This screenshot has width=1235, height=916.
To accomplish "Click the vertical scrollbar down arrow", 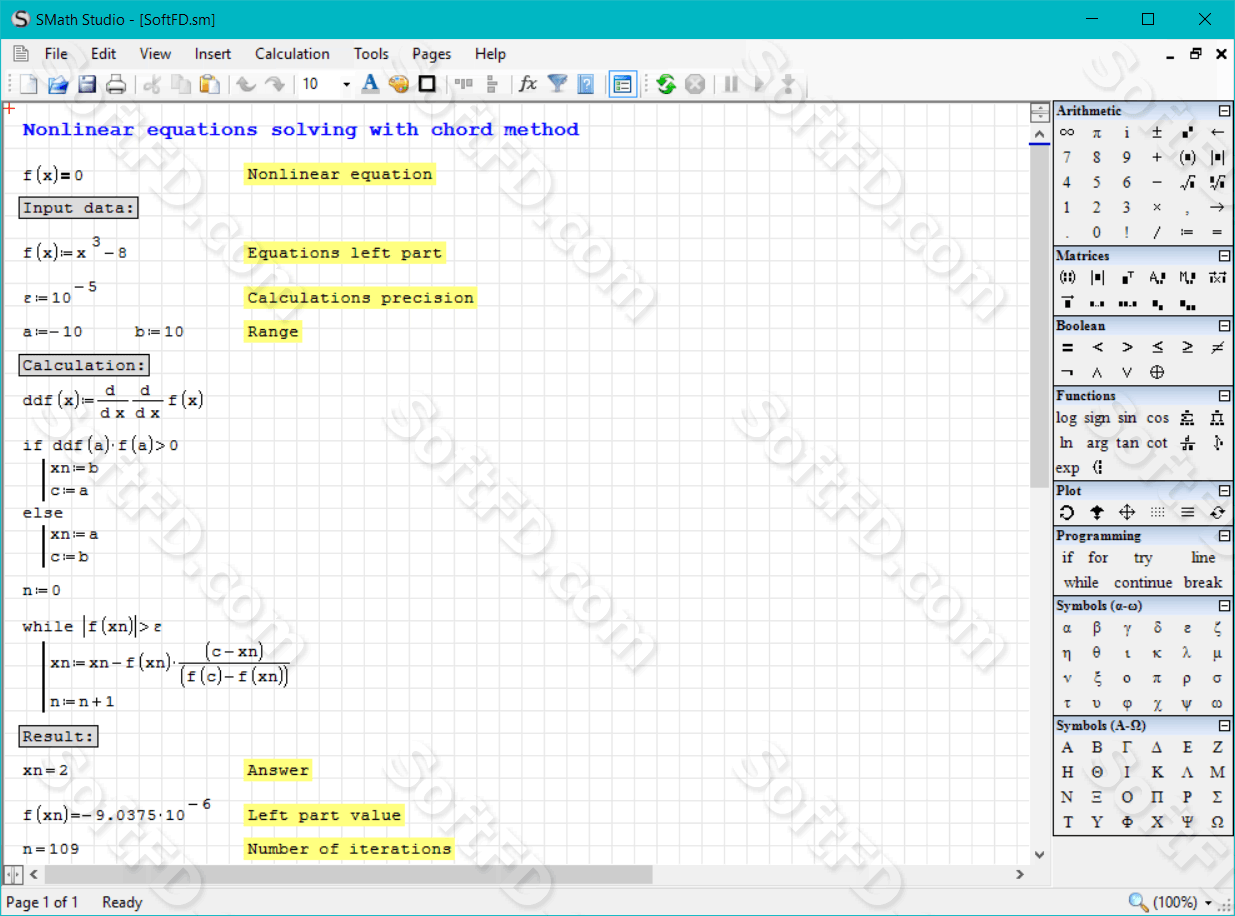I will point(1040,855).
